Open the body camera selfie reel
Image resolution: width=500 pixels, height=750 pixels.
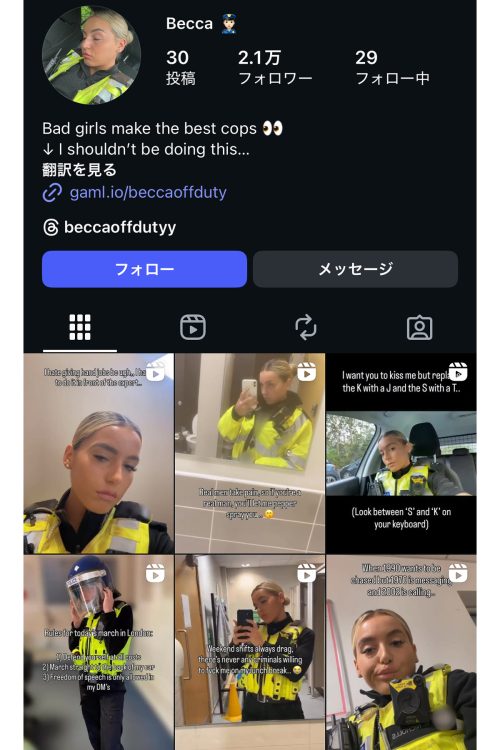coord(401,652)
